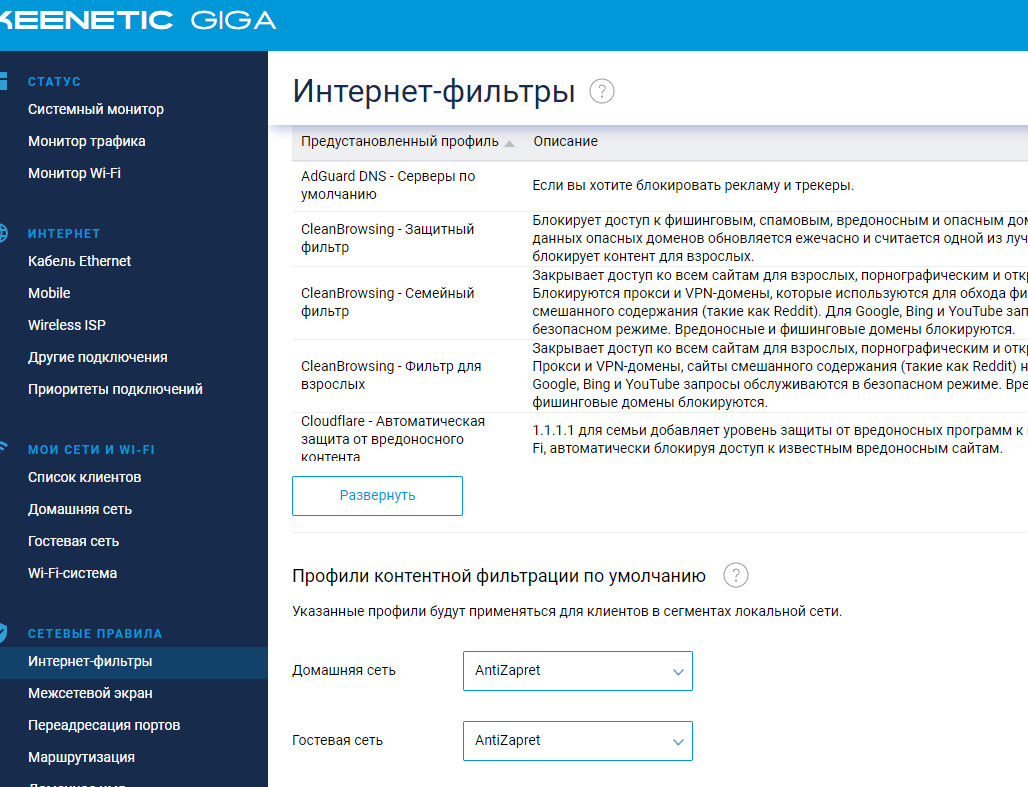Click the Статус section dashboard icon
The height and width of the screenshot is (787, 1028).
pos(3,81)
